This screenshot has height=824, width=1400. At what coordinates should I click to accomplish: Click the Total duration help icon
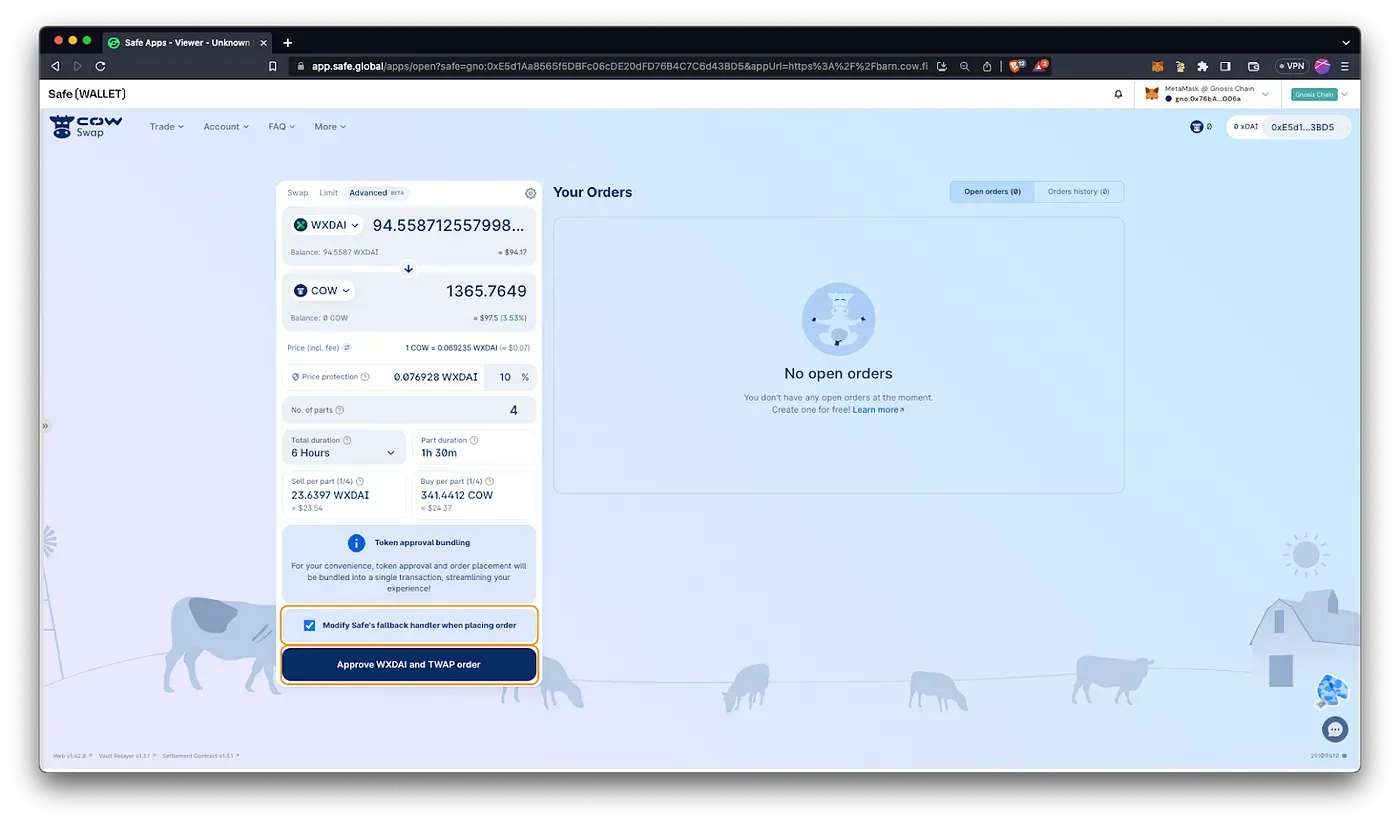[347, 440]
